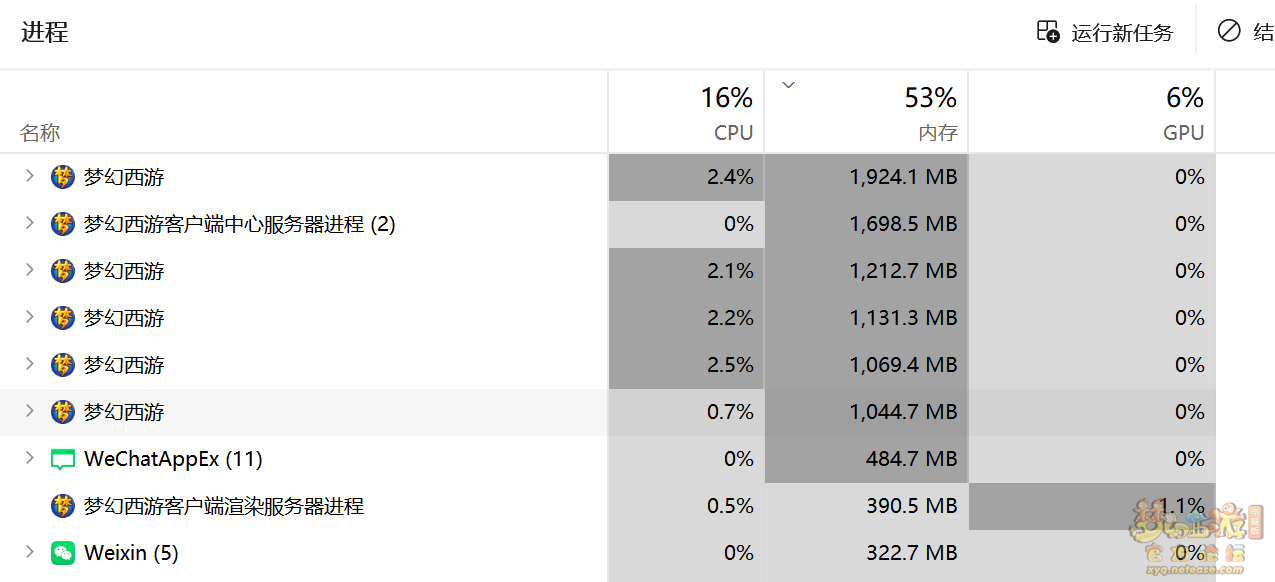Click the 运行新任务 button

click(1105, 32)
